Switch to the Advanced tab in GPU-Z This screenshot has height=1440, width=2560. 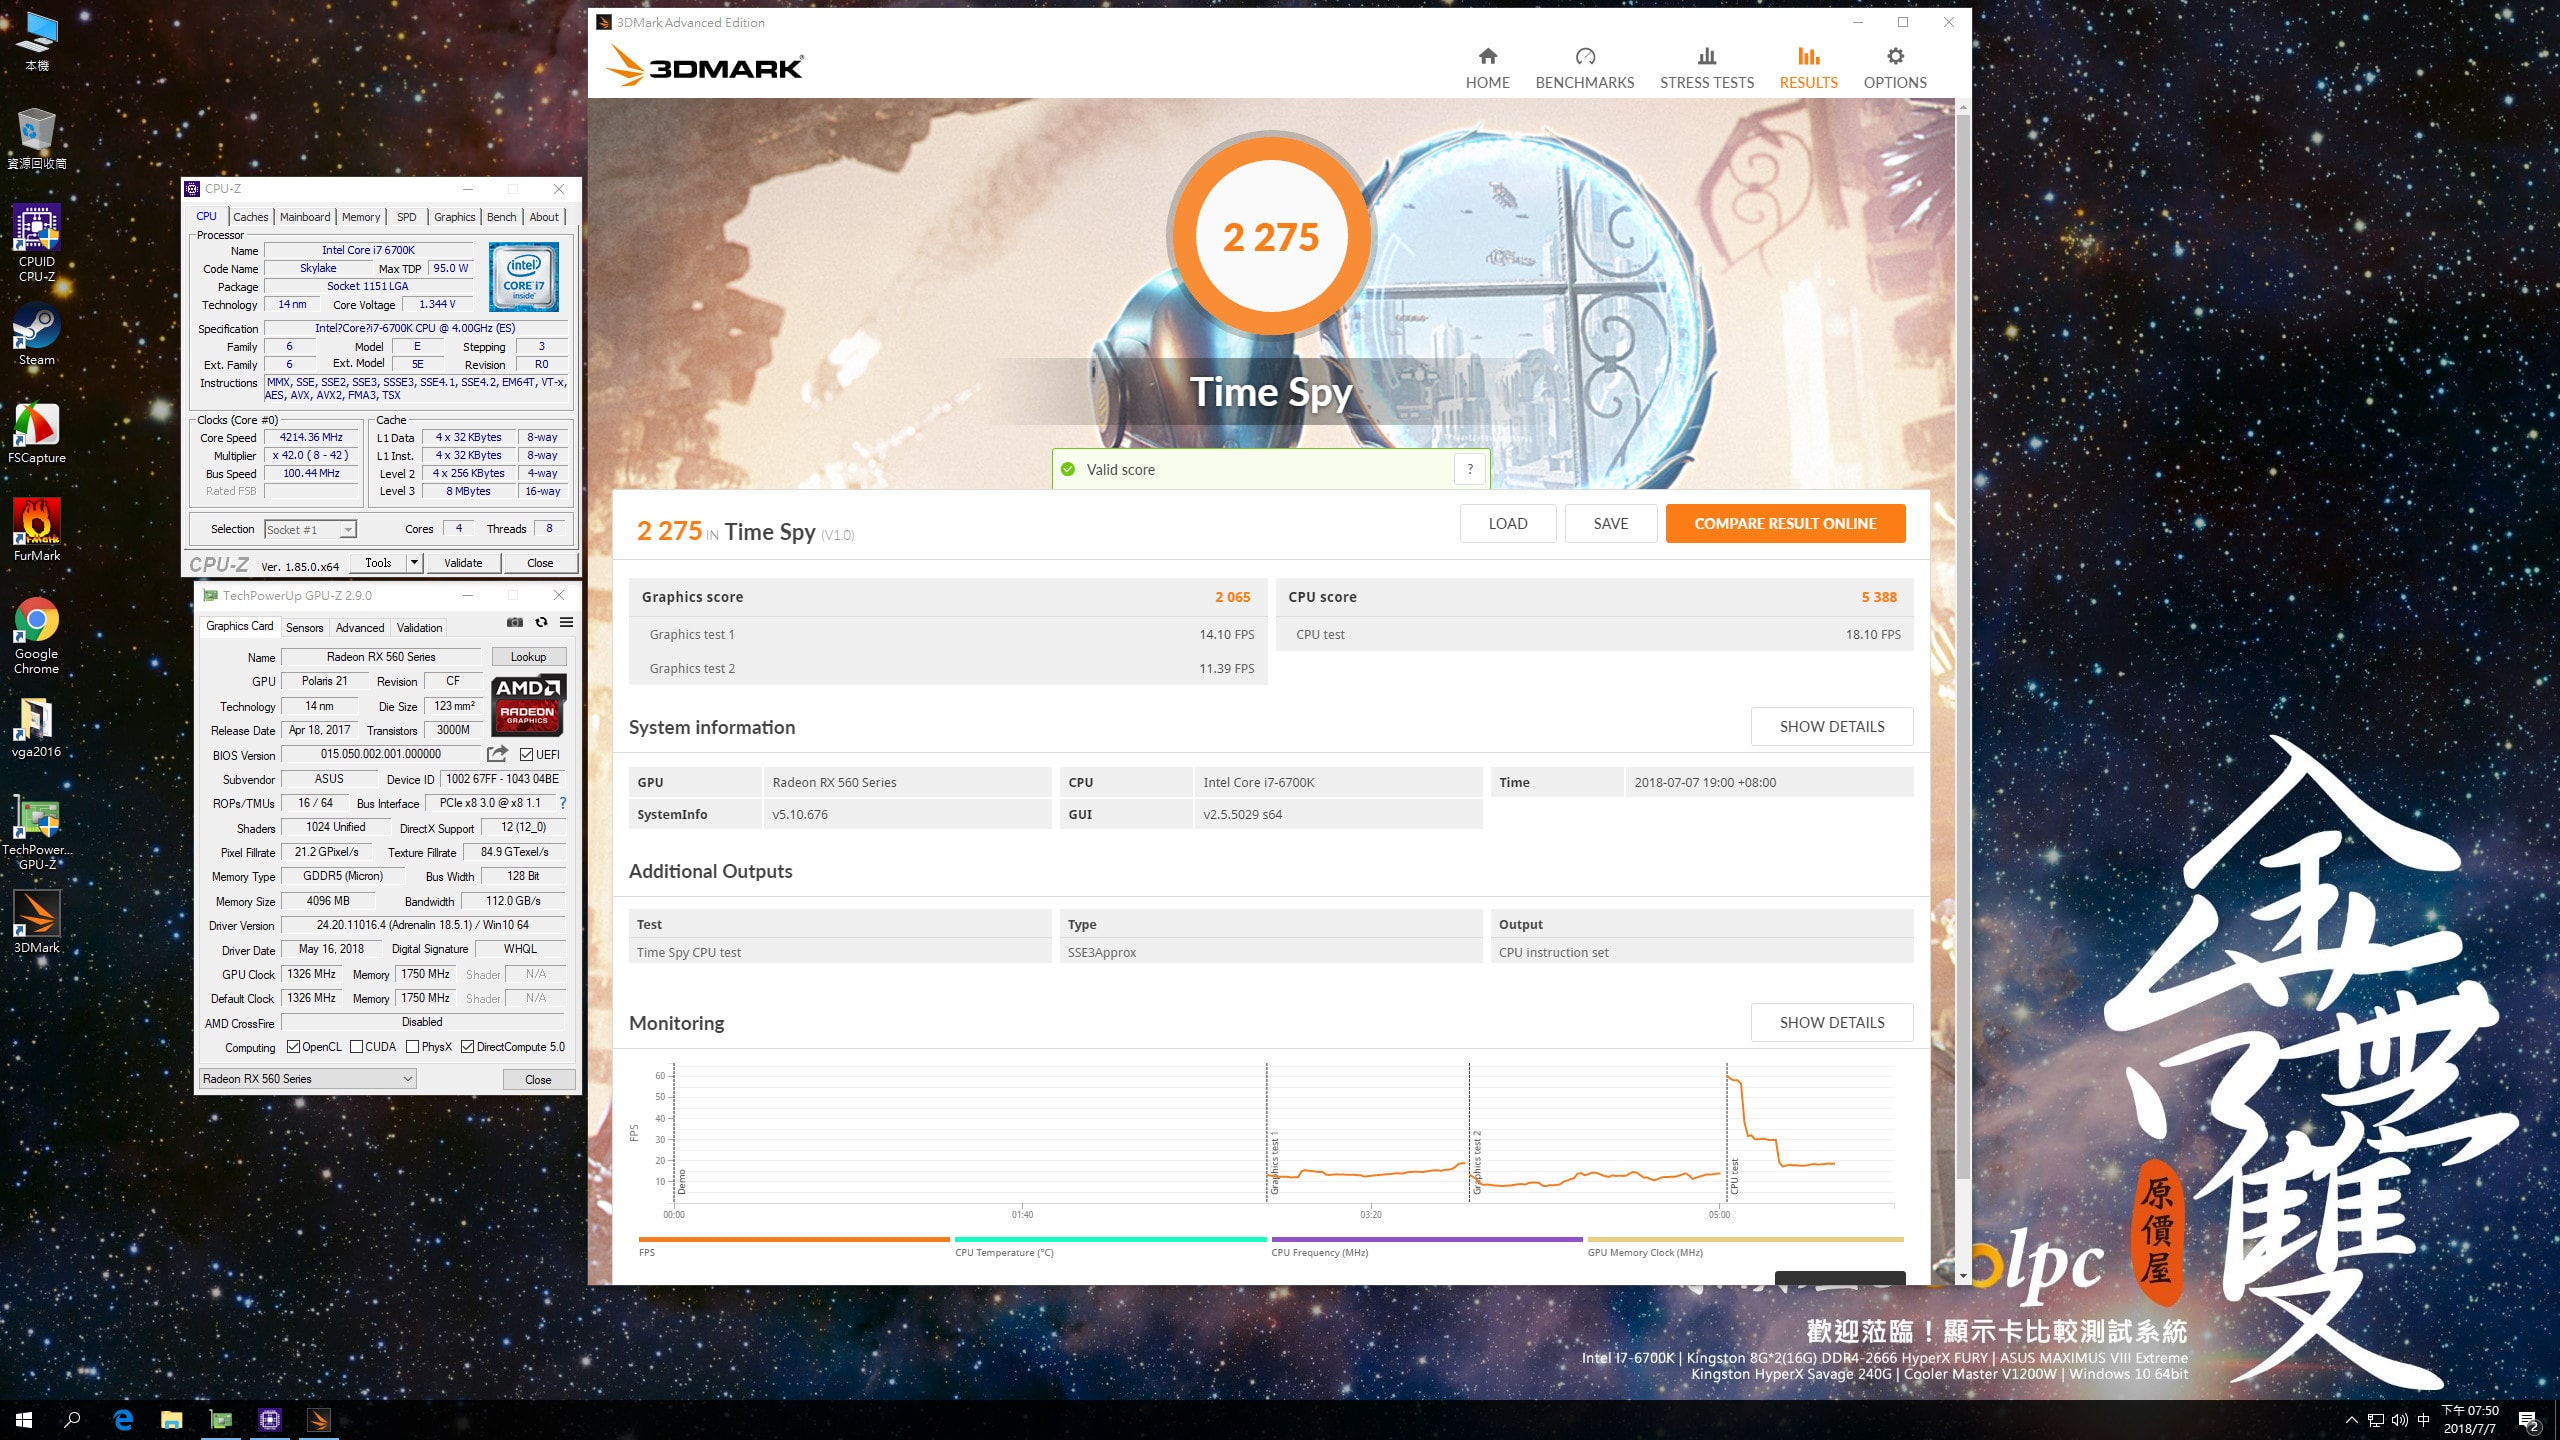360,627
